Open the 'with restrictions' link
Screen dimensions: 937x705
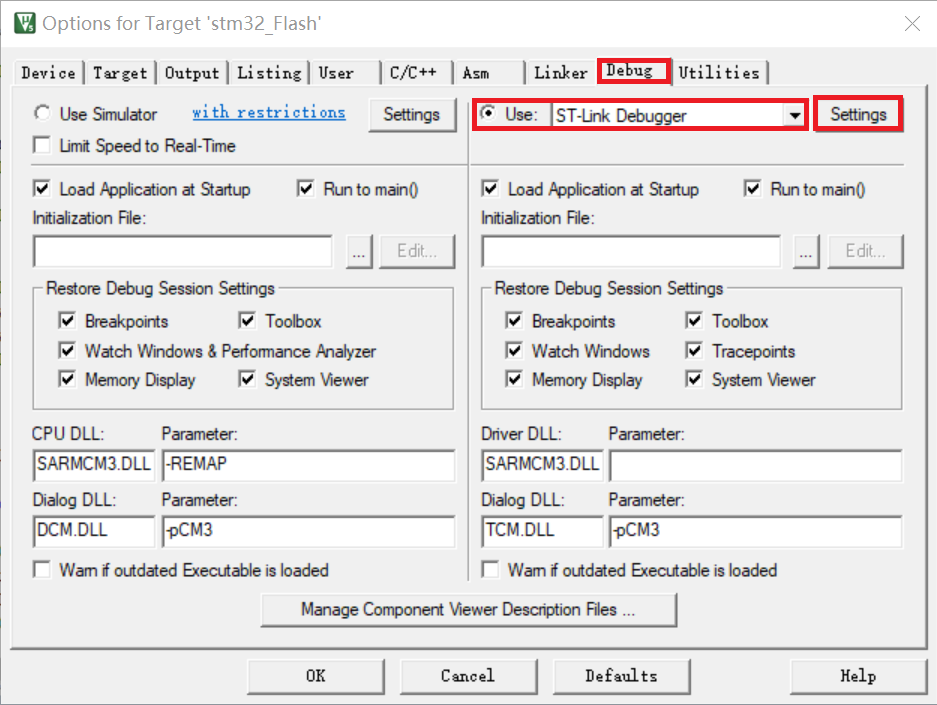[x=269, y=112]
